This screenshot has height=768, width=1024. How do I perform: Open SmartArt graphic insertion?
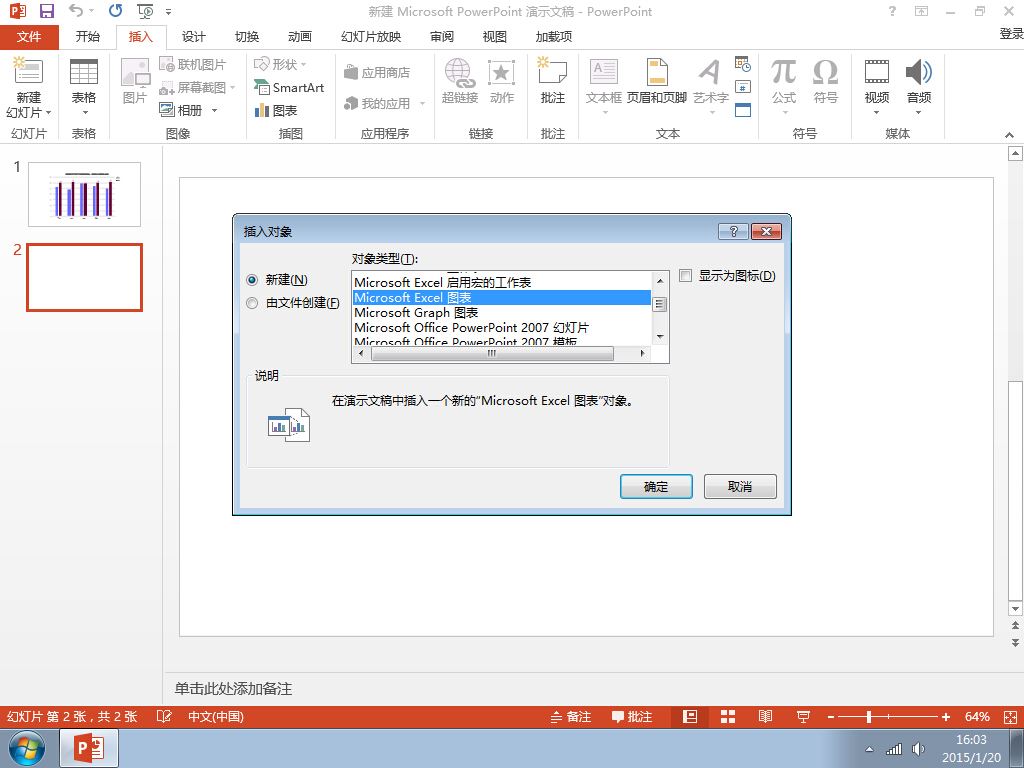(289, 88)
